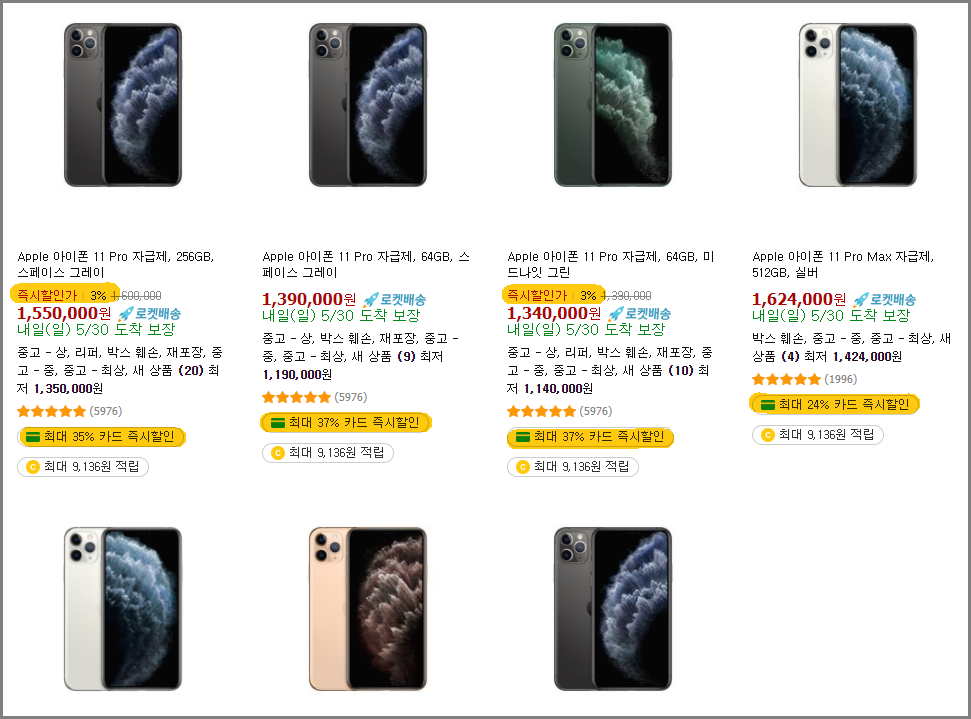Click the 로켓배송 rocket icon beside 1,624,000원

860,300
